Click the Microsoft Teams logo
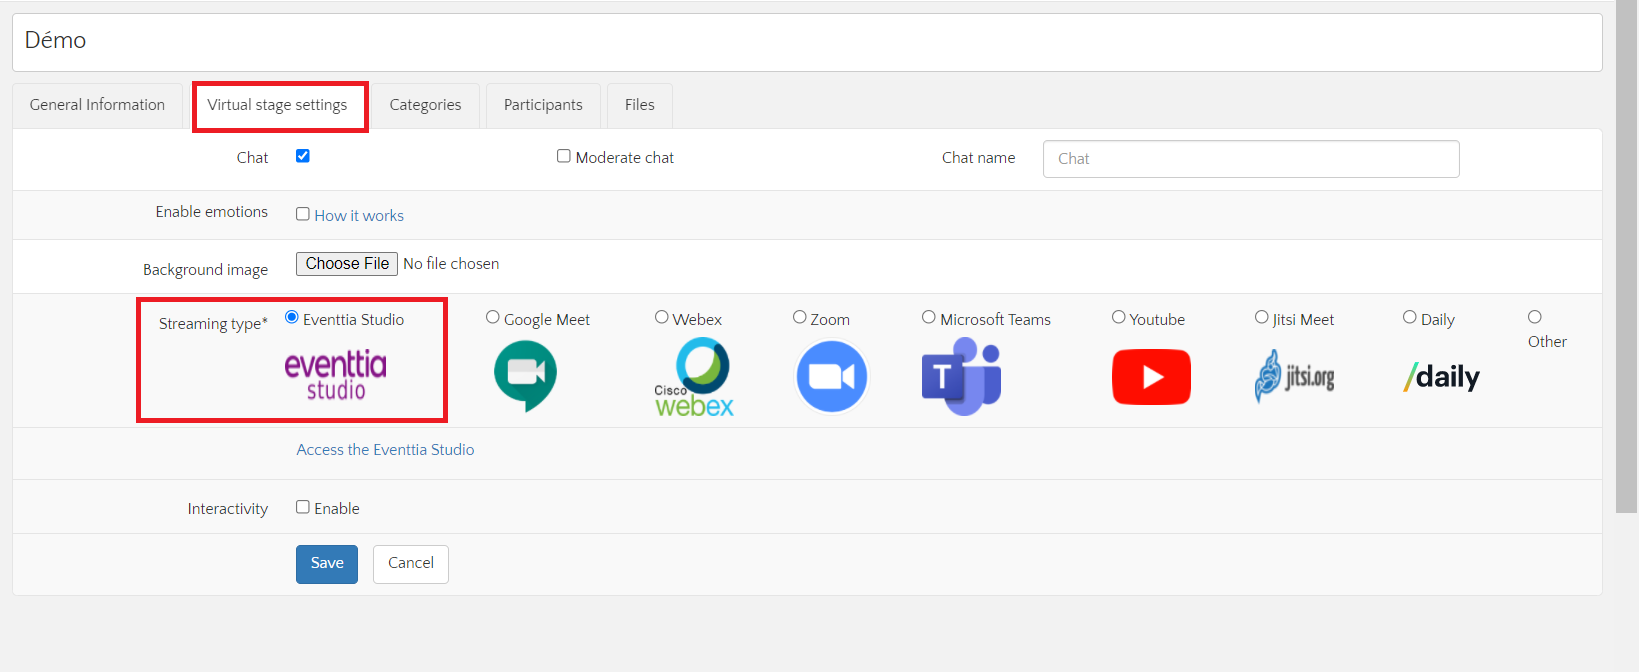The width and height of the screenshot is (1639, 672). pos(961,377)
